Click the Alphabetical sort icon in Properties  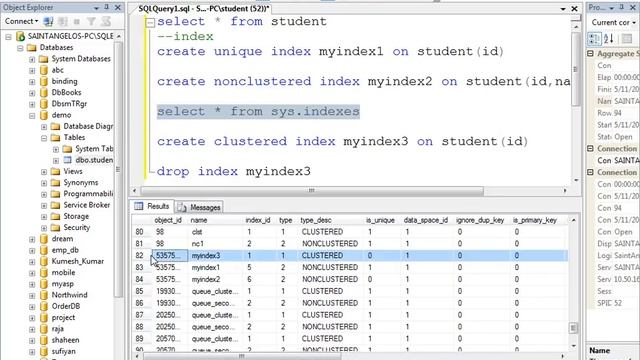click(x=609, y=39)
